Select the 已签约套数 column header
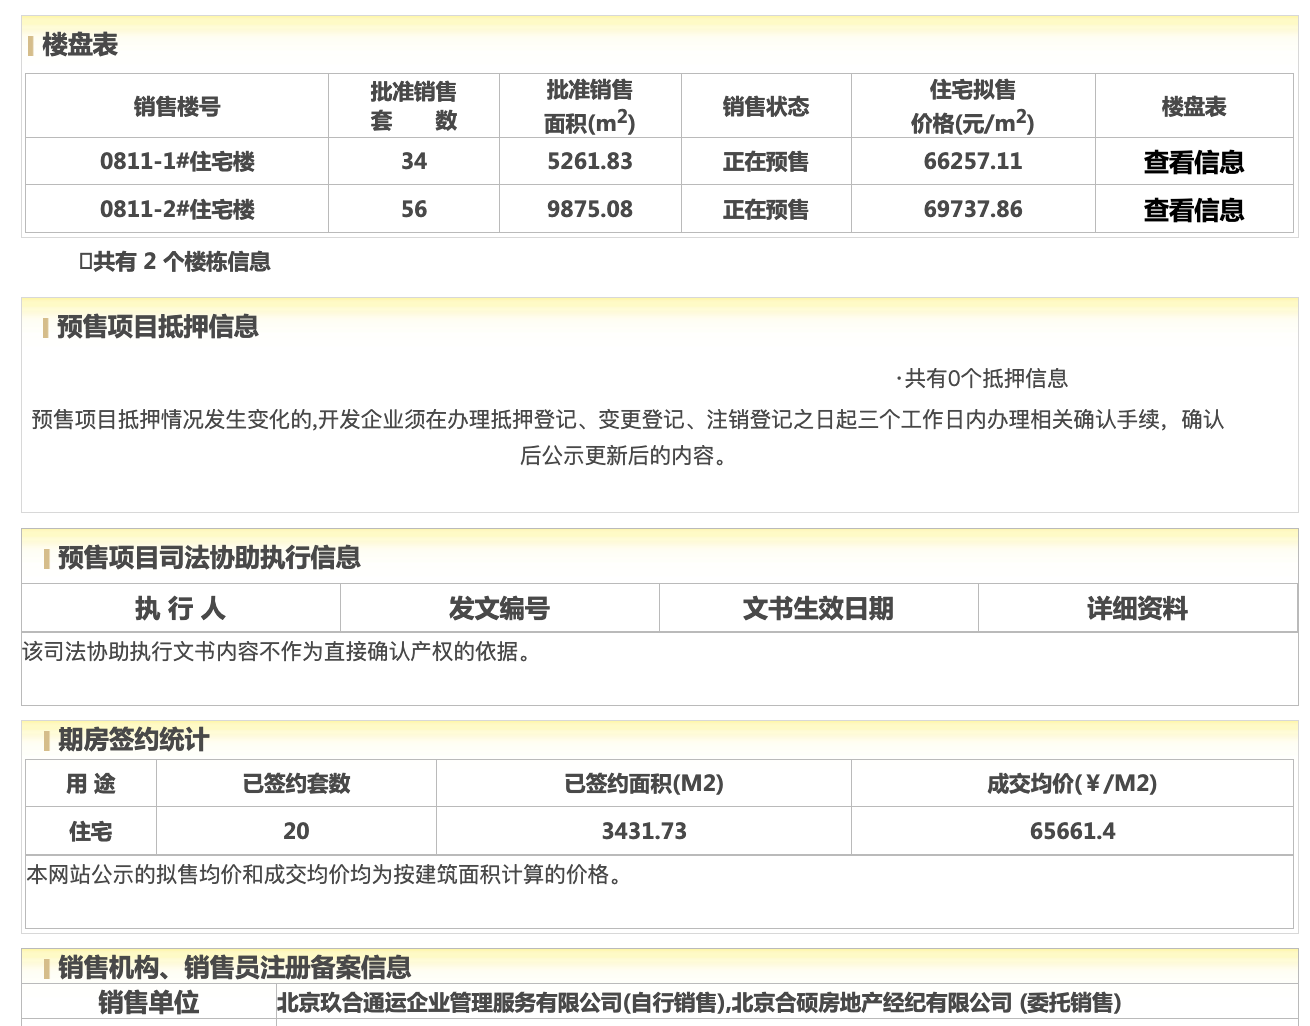The image size is (1310, 1026). click(x=296, y=784)
